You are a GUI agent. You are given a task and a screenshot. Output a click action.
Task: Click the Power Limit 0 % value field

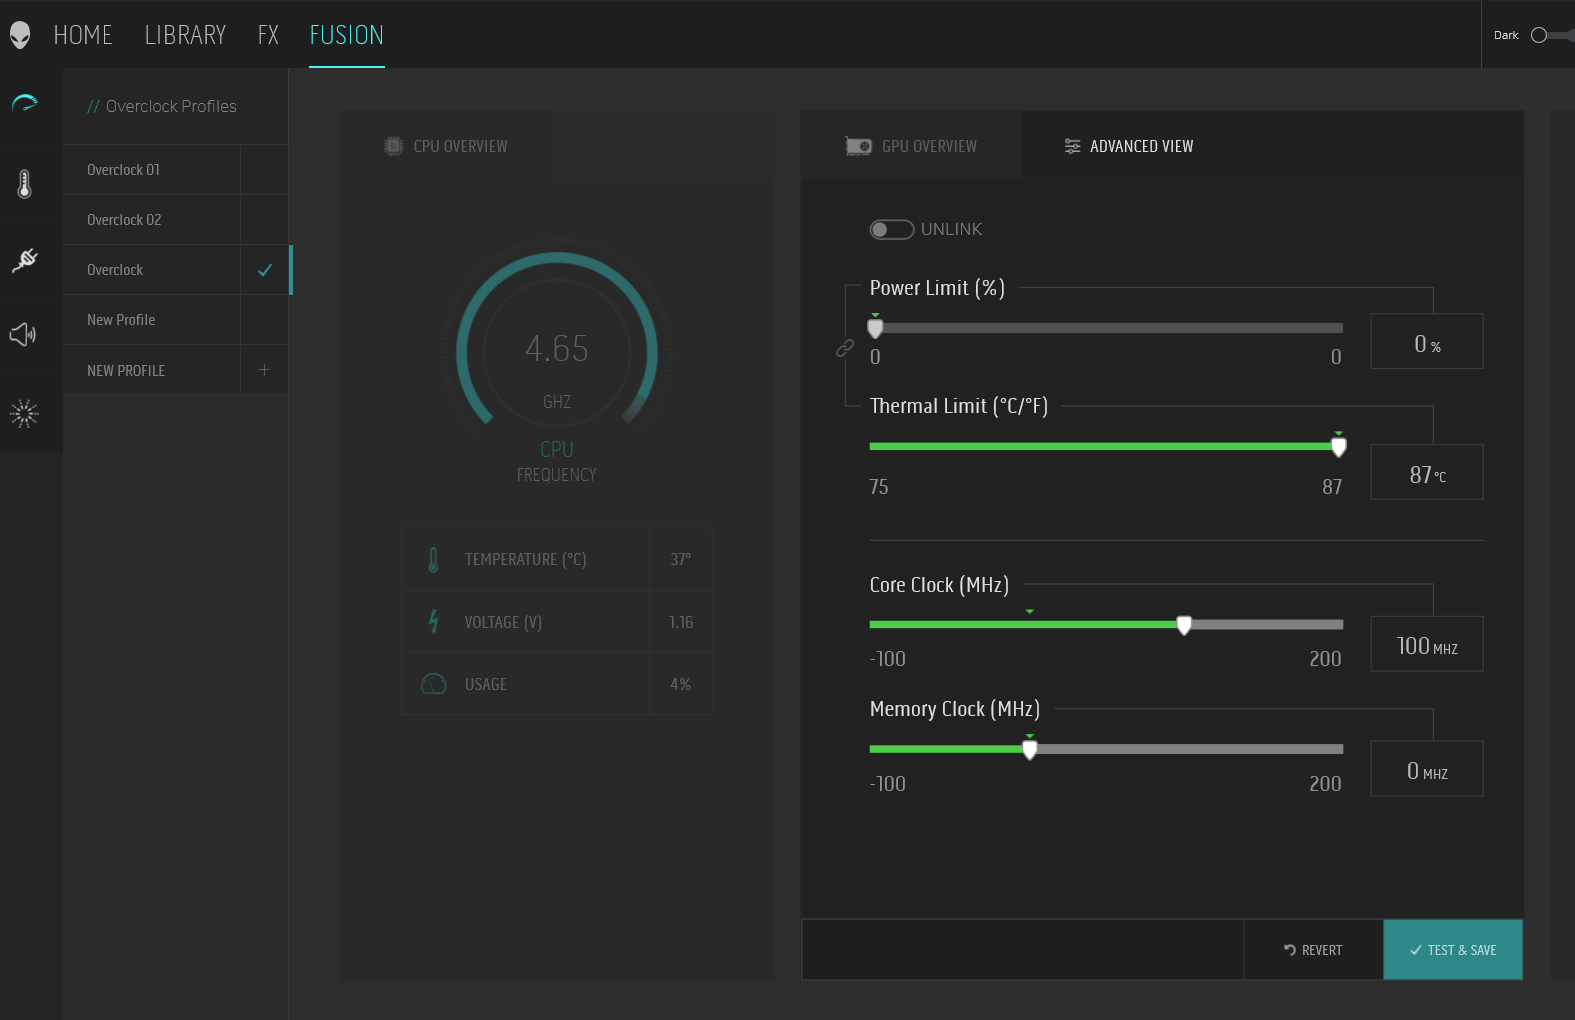[x=1427, y=341]
